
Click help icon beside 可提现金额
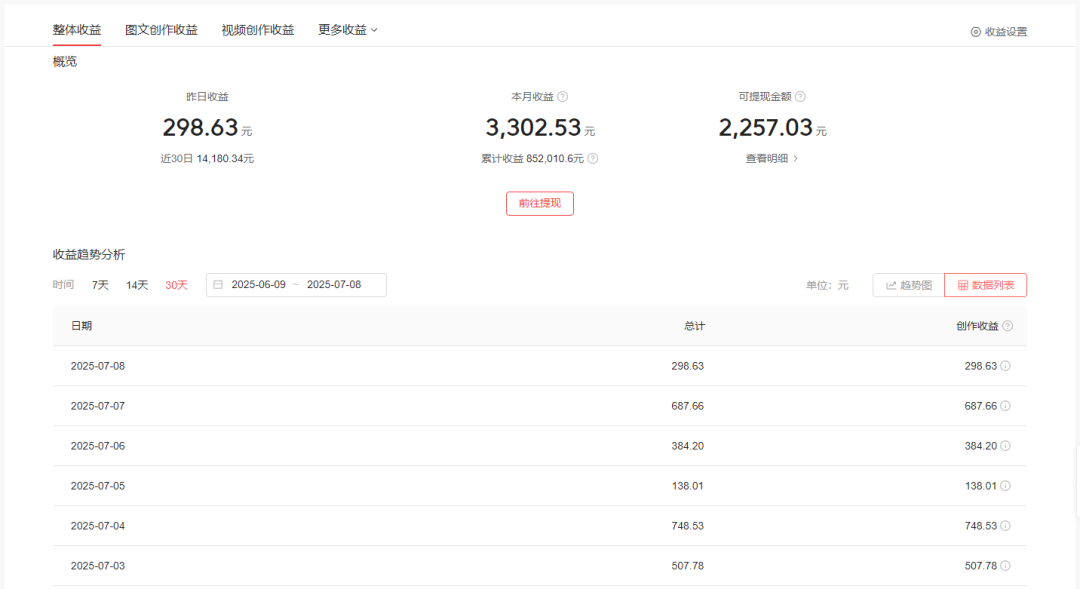click(x=800, y=96)
